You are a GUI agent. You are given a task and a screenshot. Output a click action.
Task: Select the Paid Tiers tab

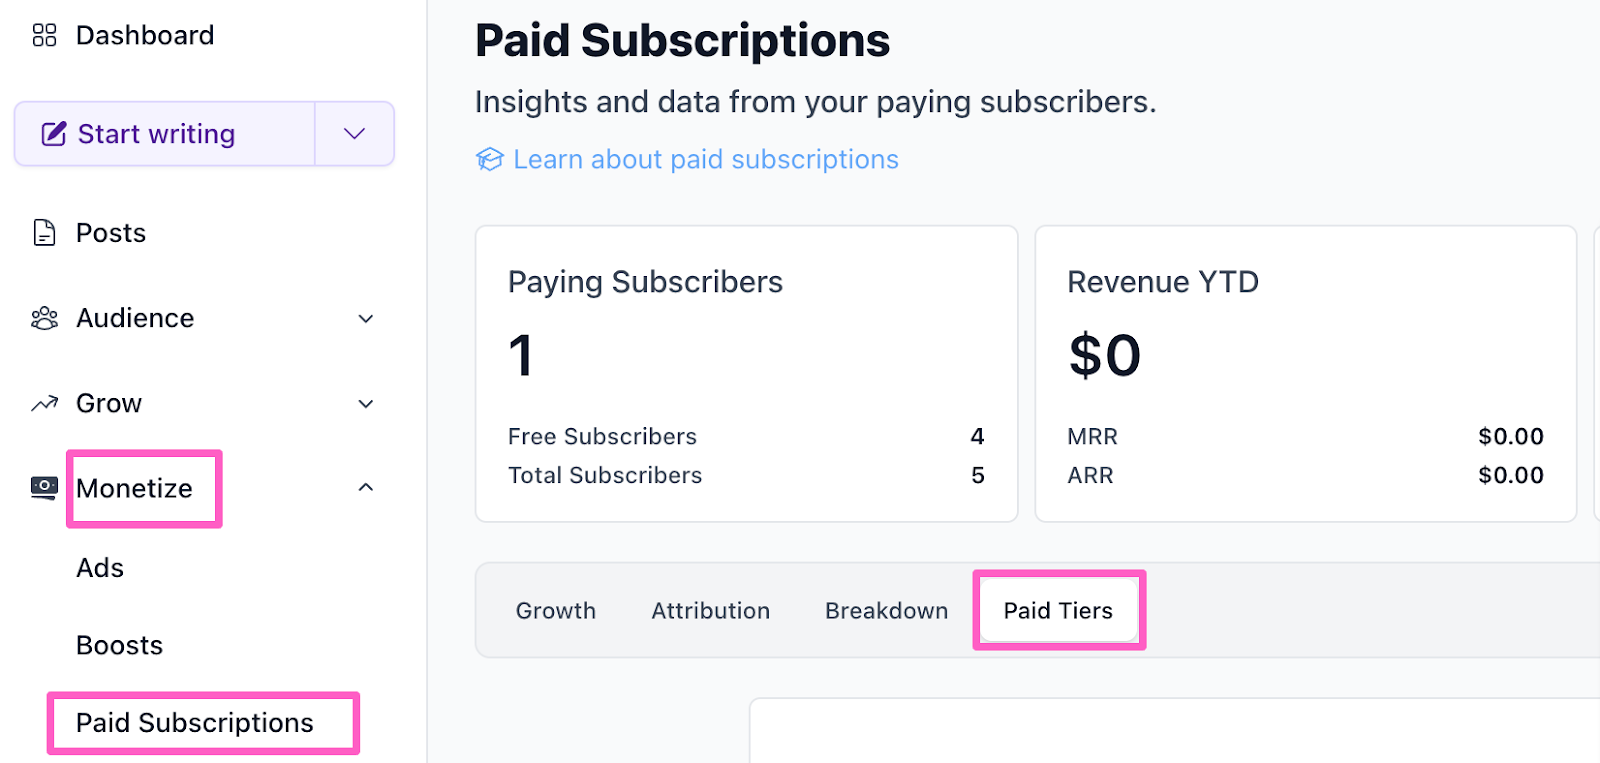click(x=1058, y=611)
